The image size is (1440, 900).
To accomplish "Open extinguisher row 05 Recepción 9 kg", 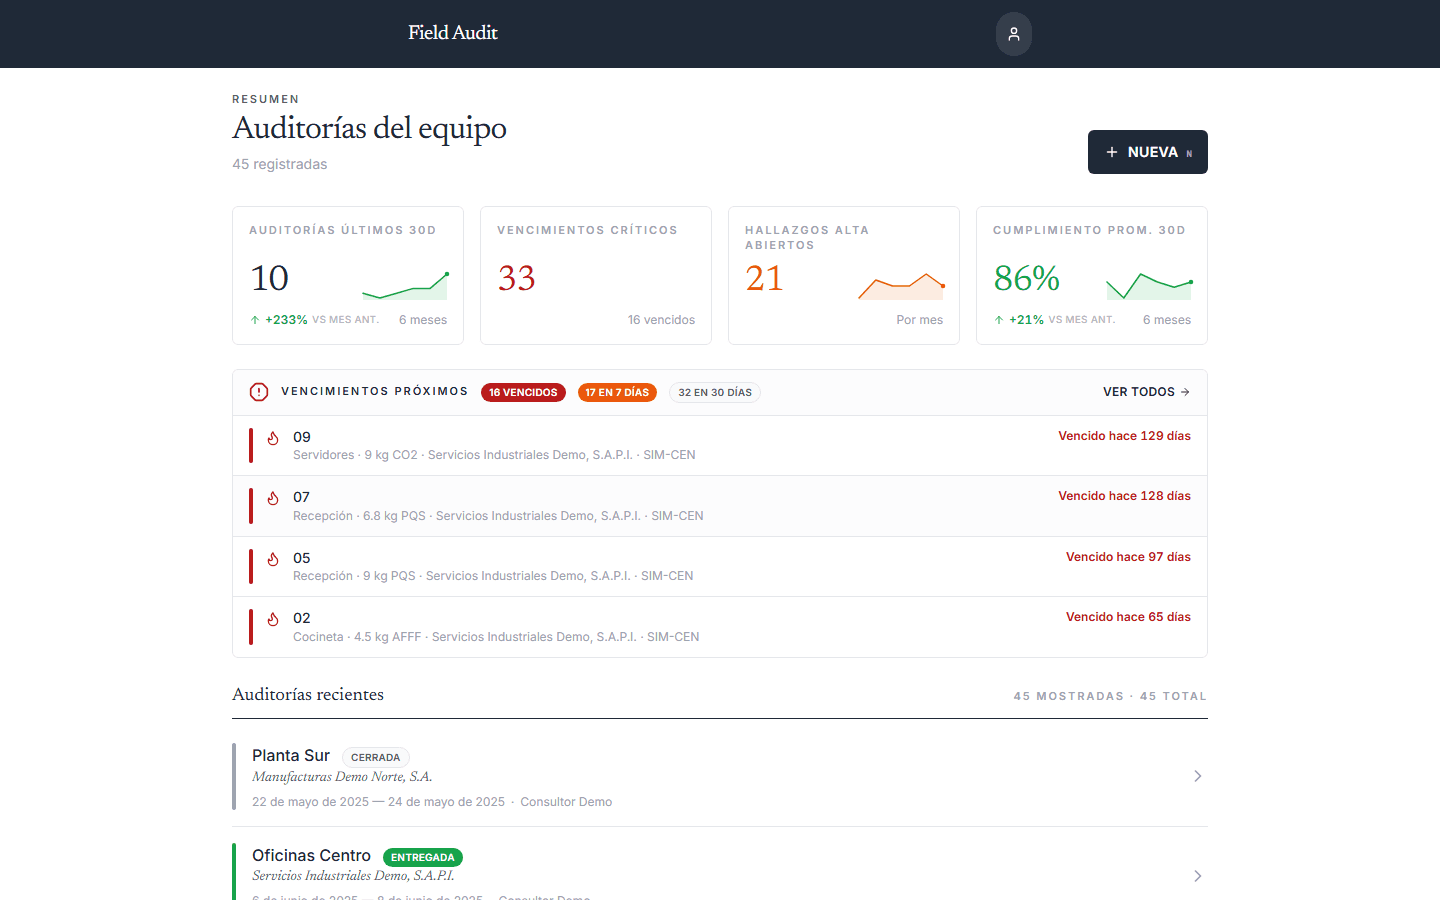I will tap(720, 567).
